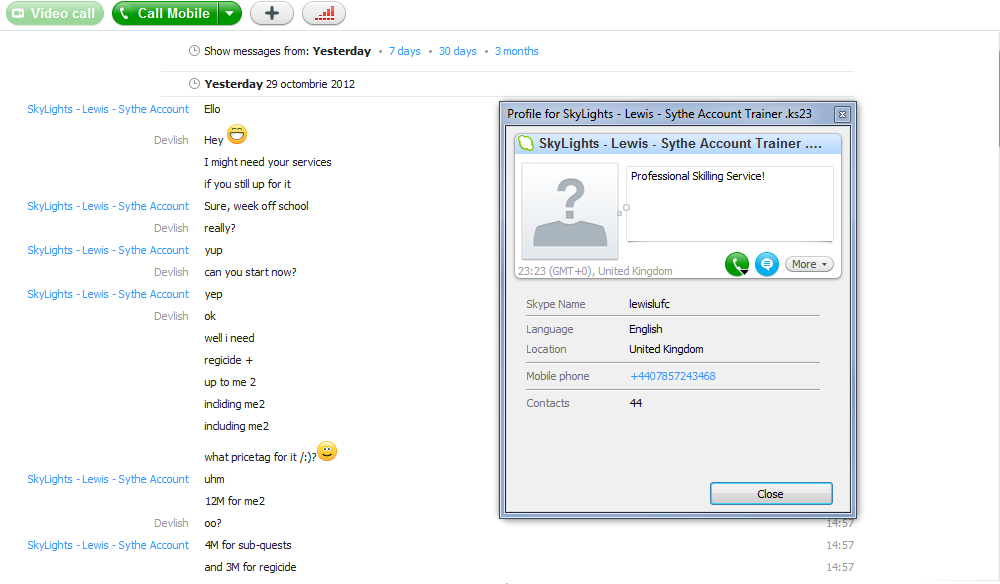
Task: Click the contacts count 44
Action: coord(636,403)
